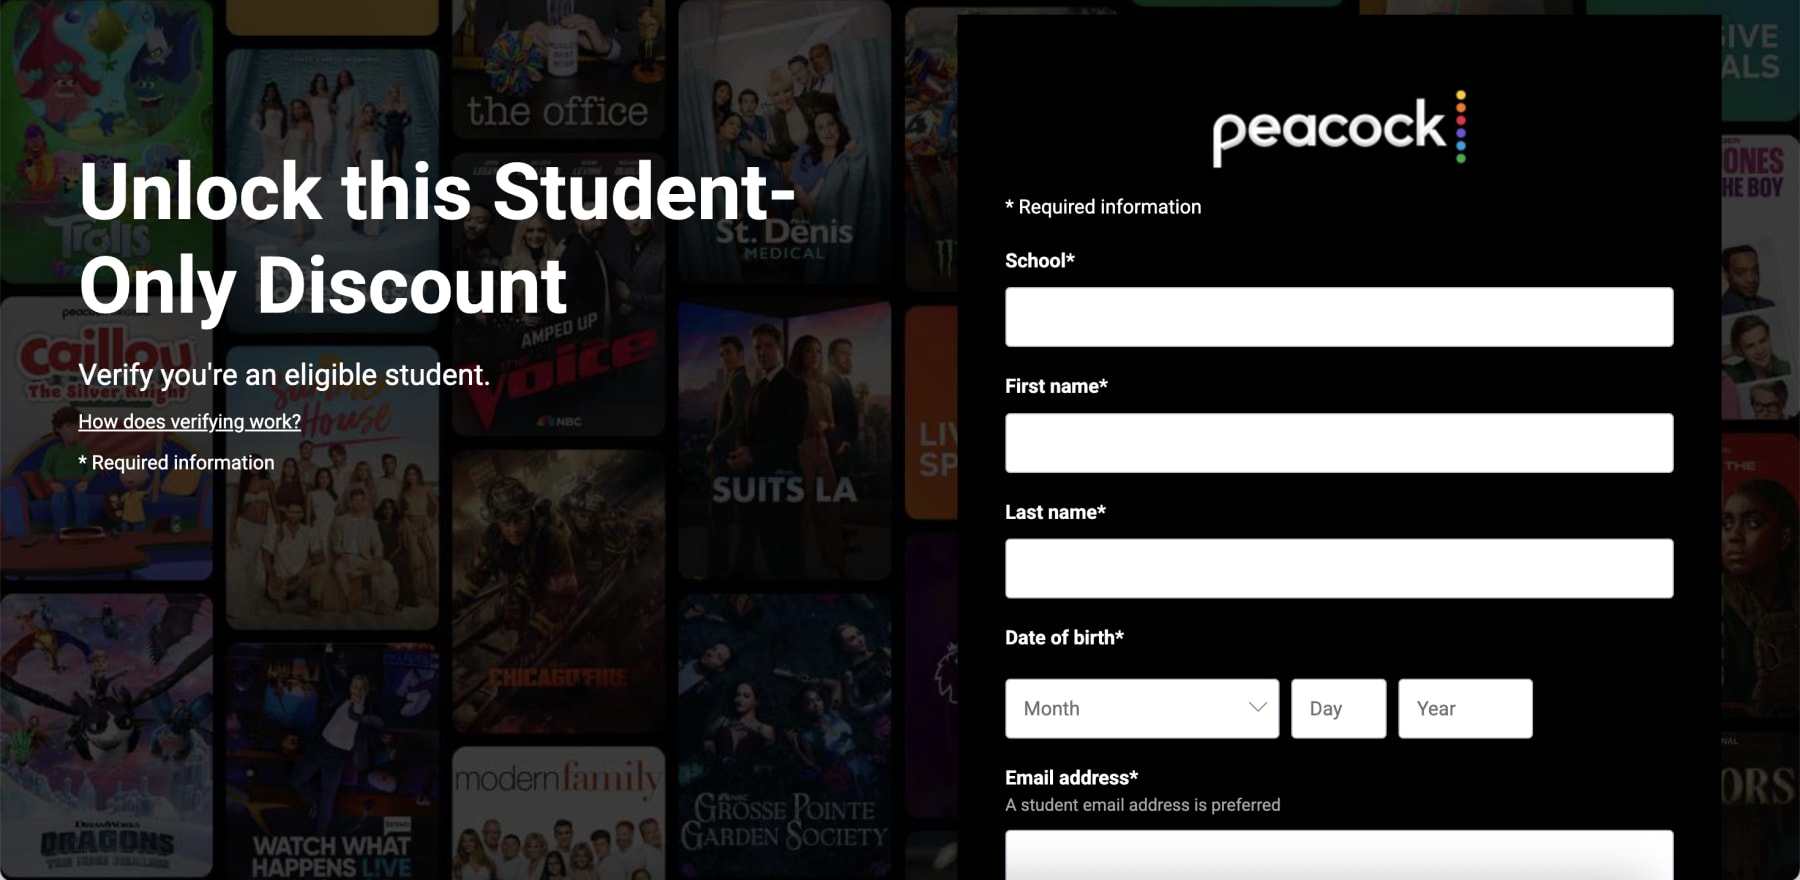Click the Caillou poster thumbnail
The image size is (1800, 880).
coord(106,438)
